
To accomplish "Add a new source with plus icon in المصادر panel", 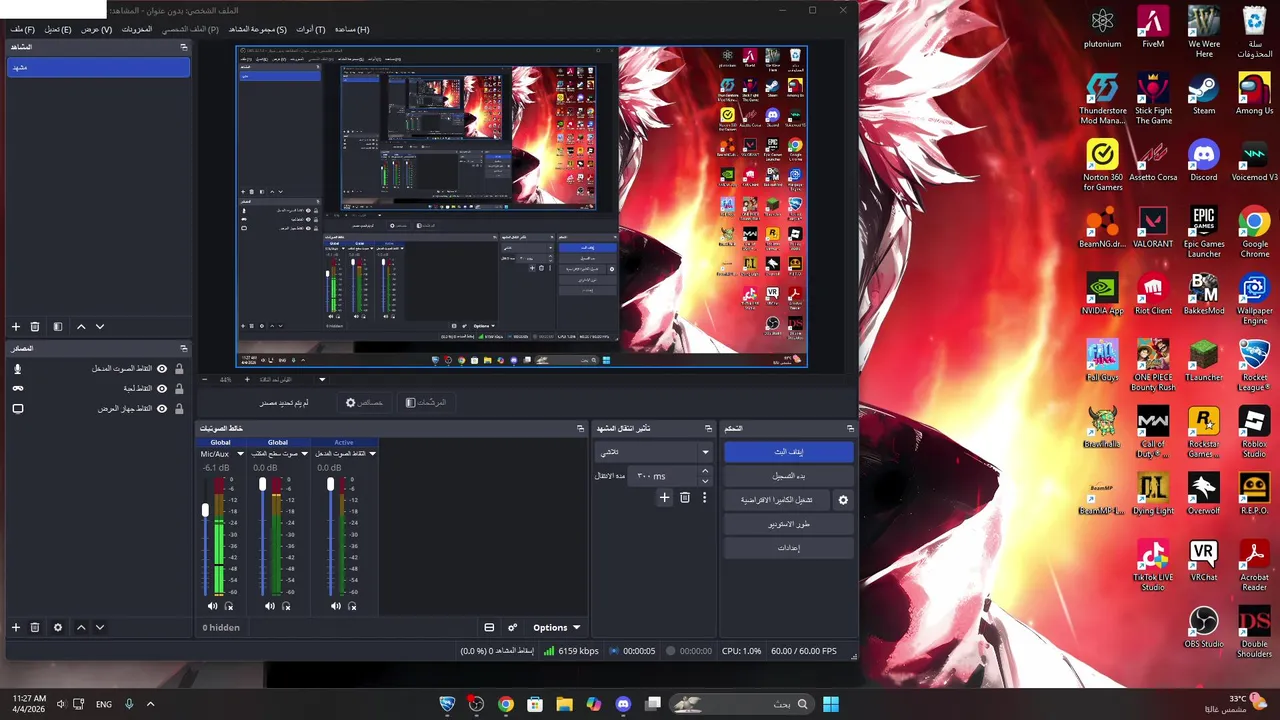I will [x=16, y=628].
